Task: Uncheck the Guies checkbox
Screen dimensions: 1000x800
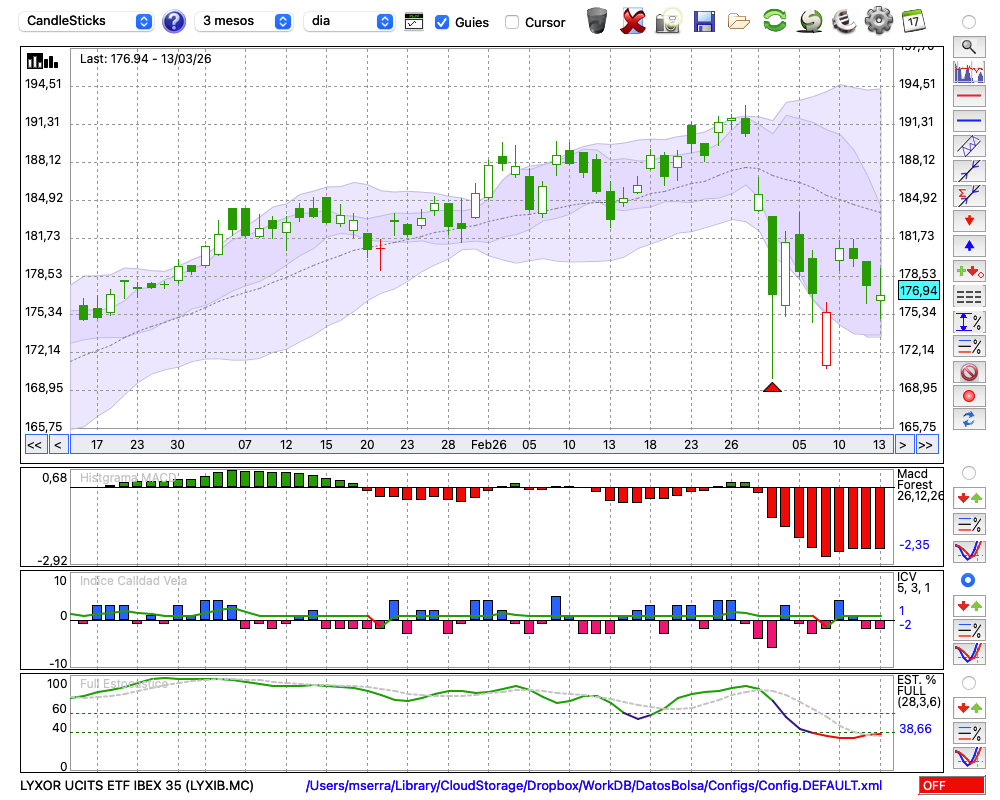Action: click(441, 22)
